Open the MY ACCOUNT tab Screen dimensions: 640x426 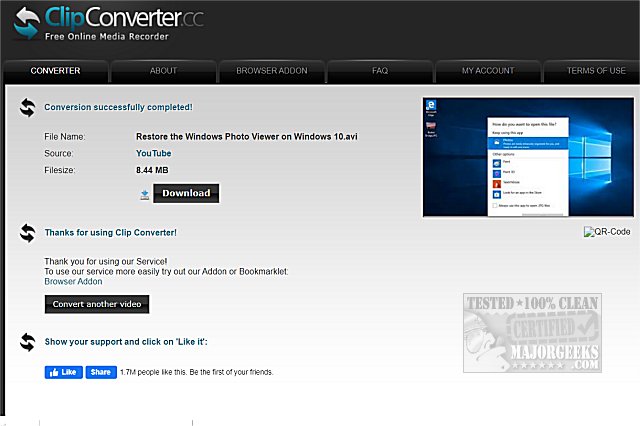pos(488,71)
